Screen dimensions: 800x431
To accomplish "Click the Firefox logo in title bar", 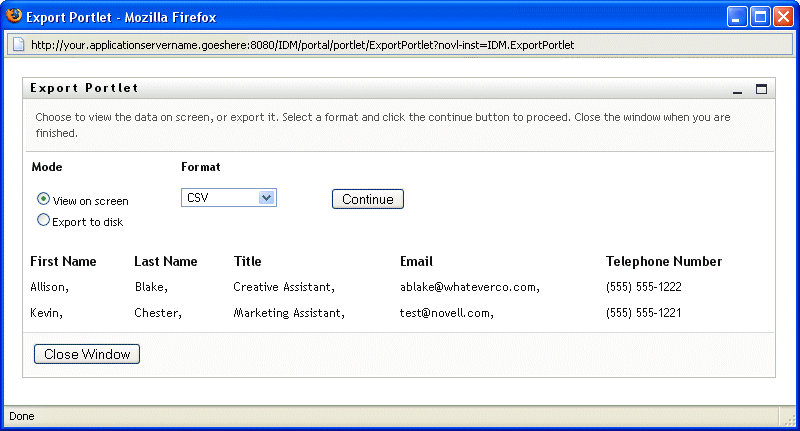I will [x=13, y=17].
